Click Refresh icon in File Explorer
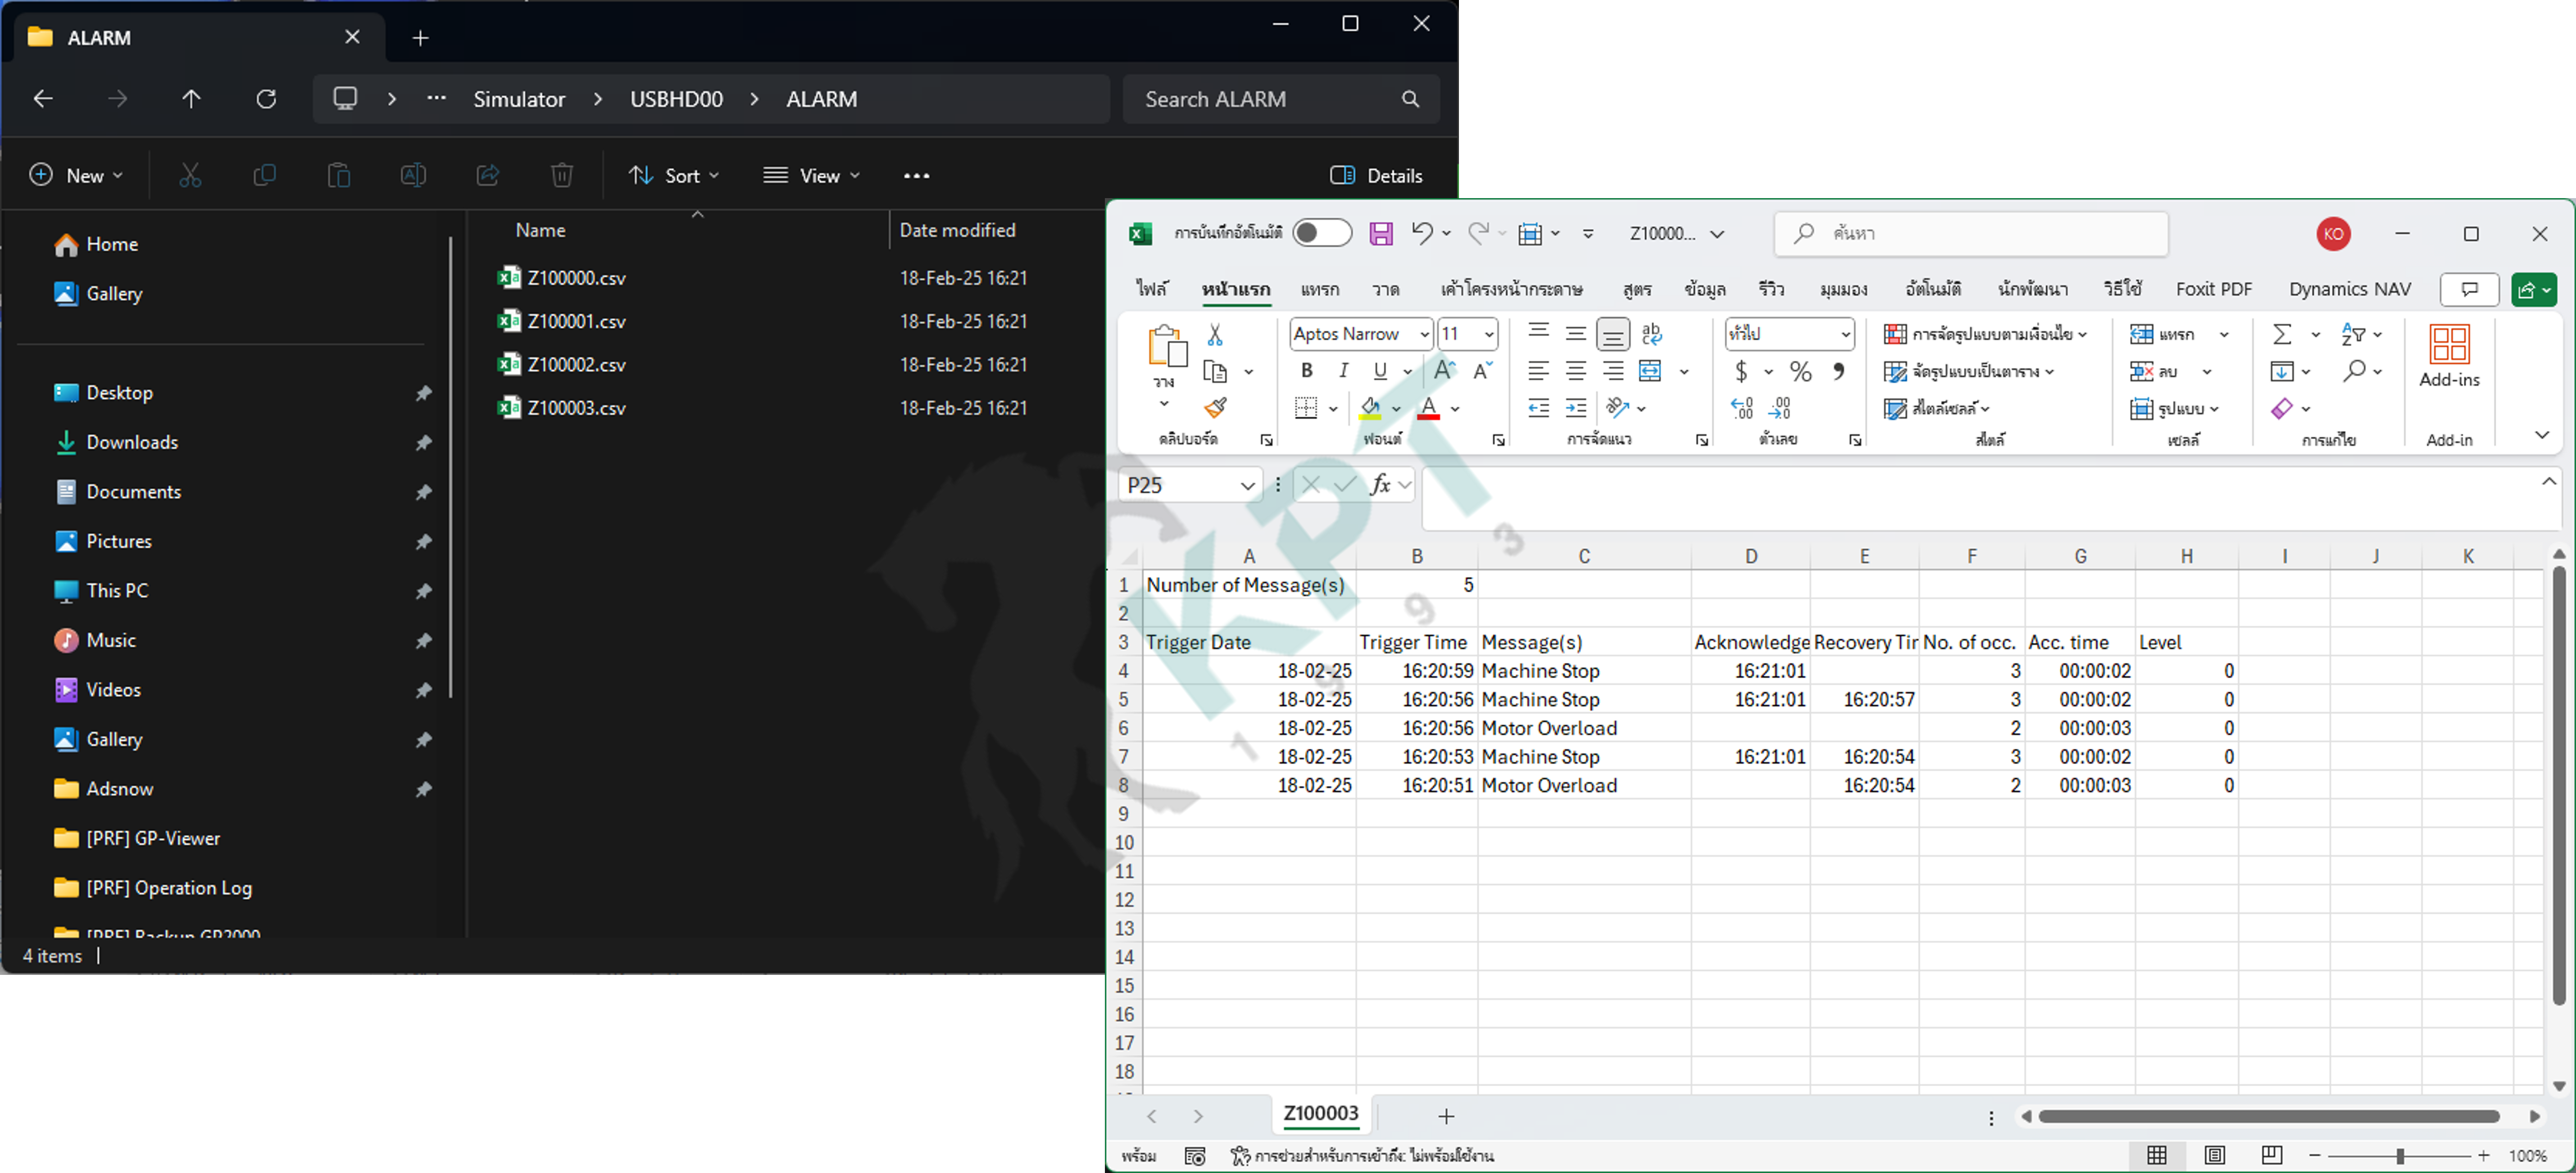The width and height of the screenshot is (2576, 1173). 266,99
